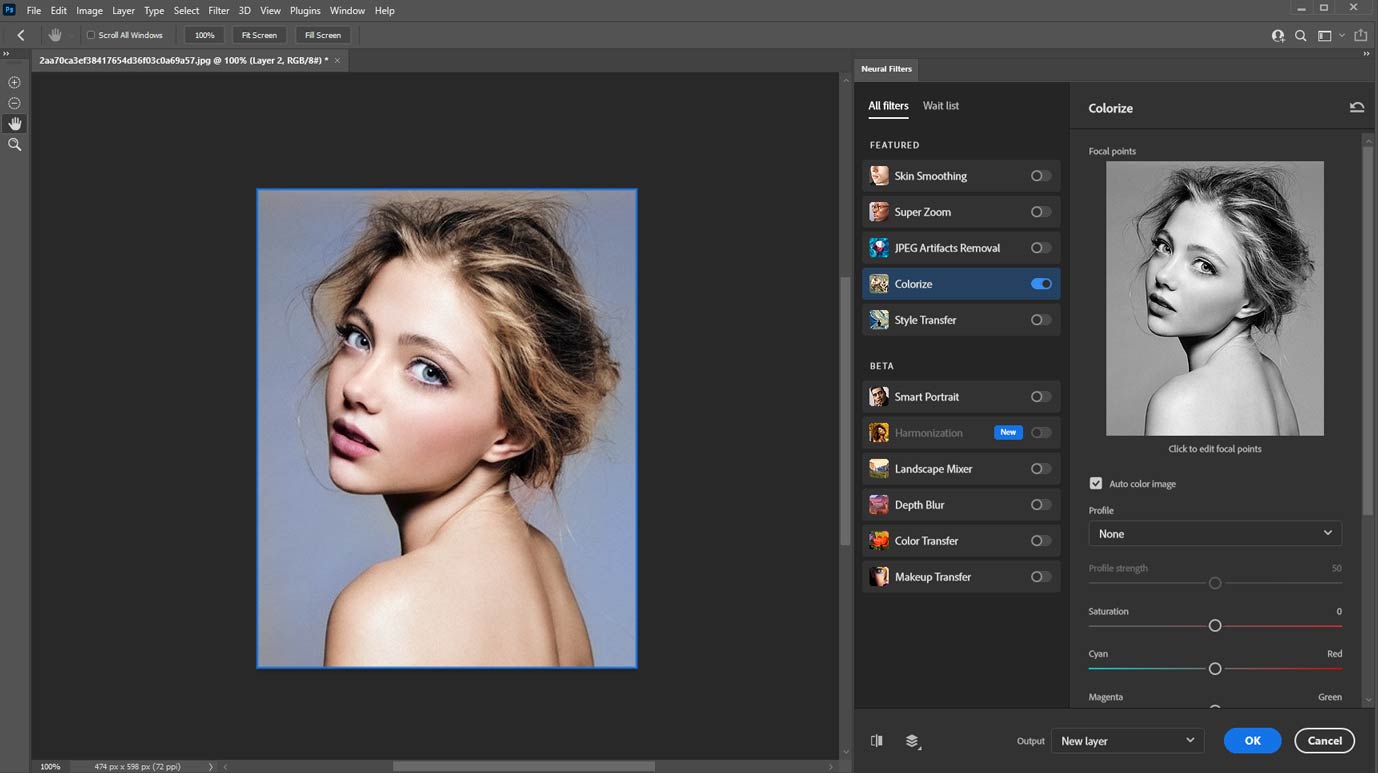Click the reset parameters icon beside Colorize
The image size is (1378, 773).
1356,108
